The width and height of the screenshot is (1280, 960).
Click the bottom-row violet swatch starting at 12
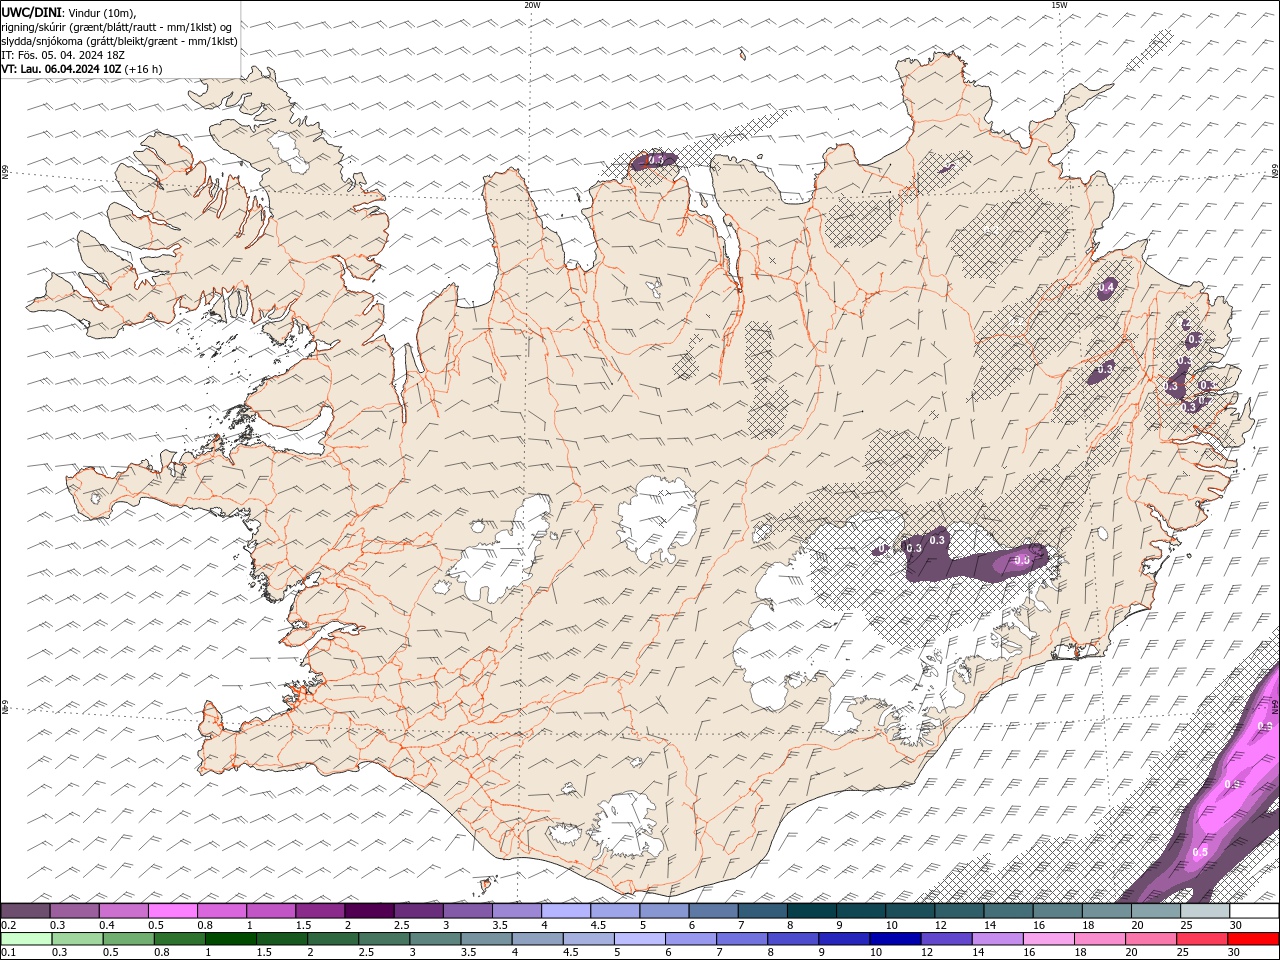point(947,939)
